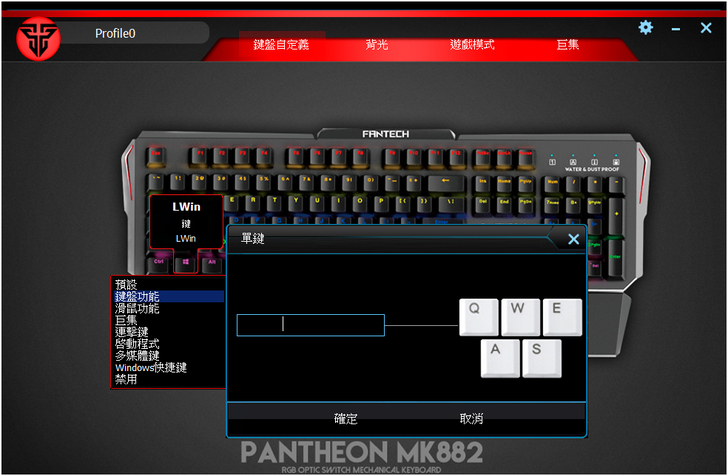Screen dimensions: 728x476
Task: Click the F12 key on keyboard image
Action: pos(456,157)
